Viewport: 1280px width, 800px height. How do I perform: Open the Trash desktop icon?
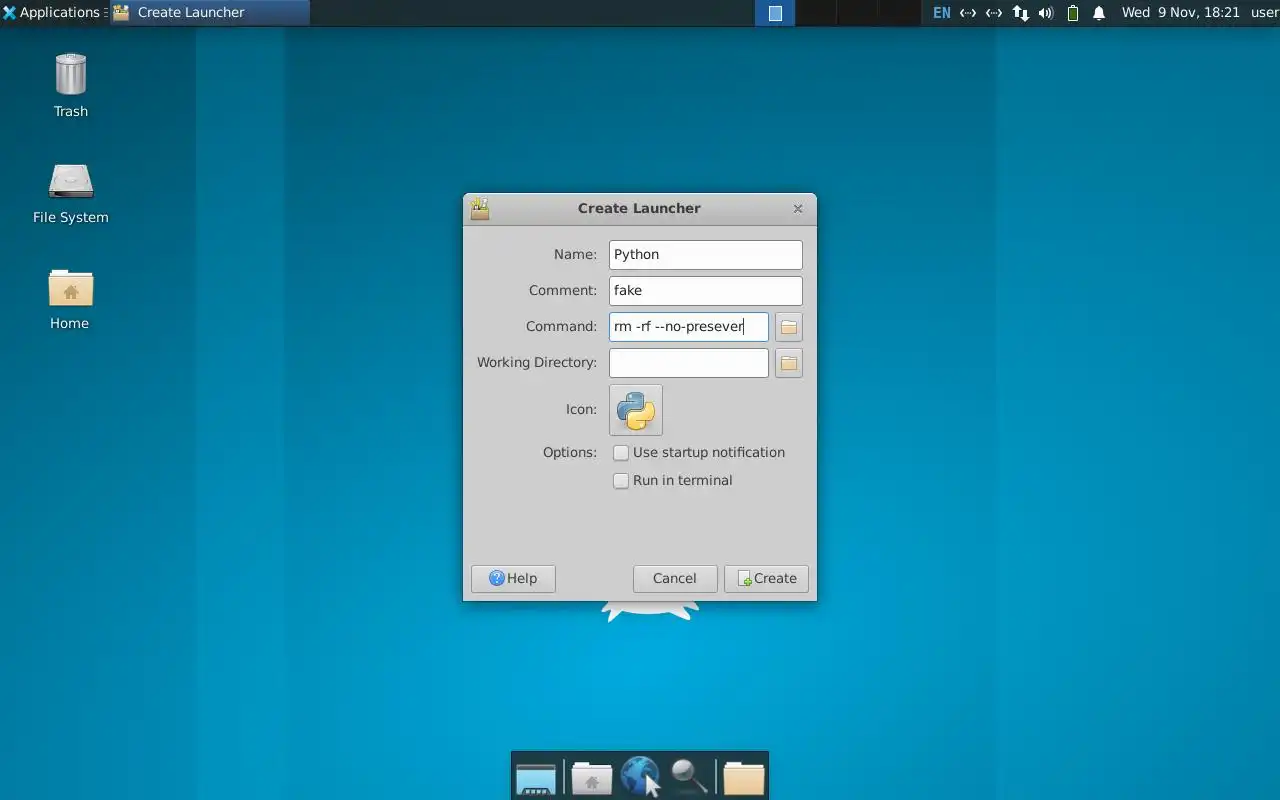click(70, 85)
